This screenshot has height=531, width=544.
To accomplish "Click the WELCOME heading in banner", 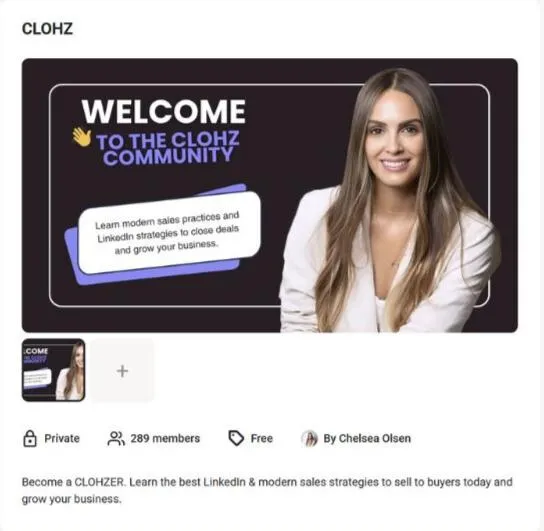I will click(x=164, y=111).
